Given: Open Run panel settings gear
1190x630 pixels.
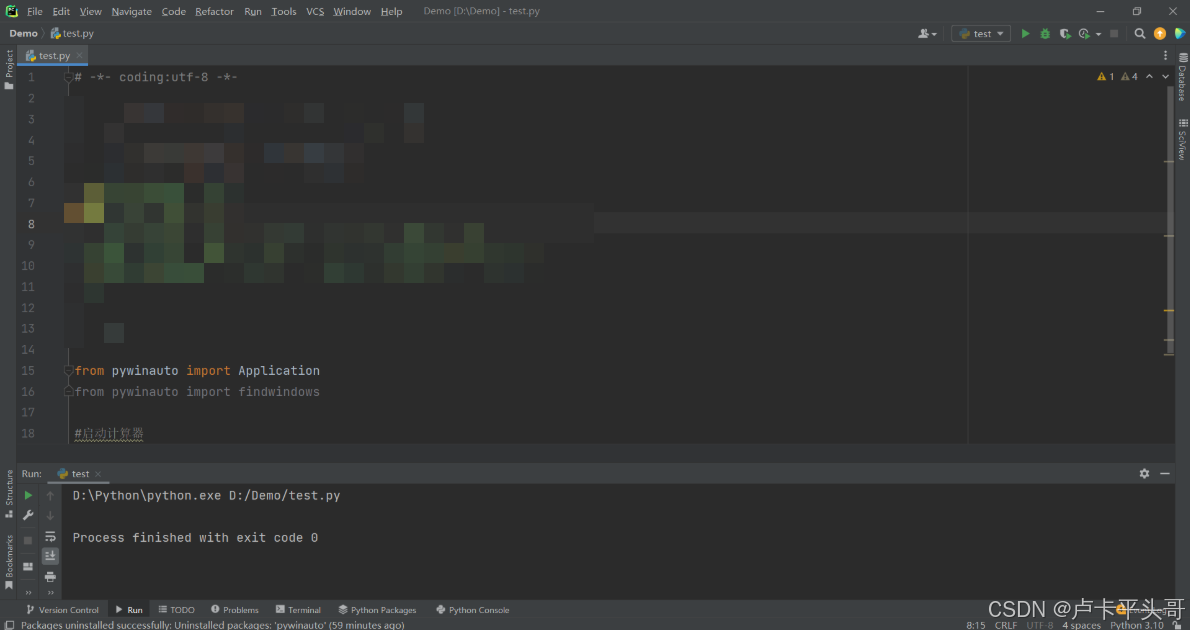Looking at the screenshot, I should point(1144,474).
